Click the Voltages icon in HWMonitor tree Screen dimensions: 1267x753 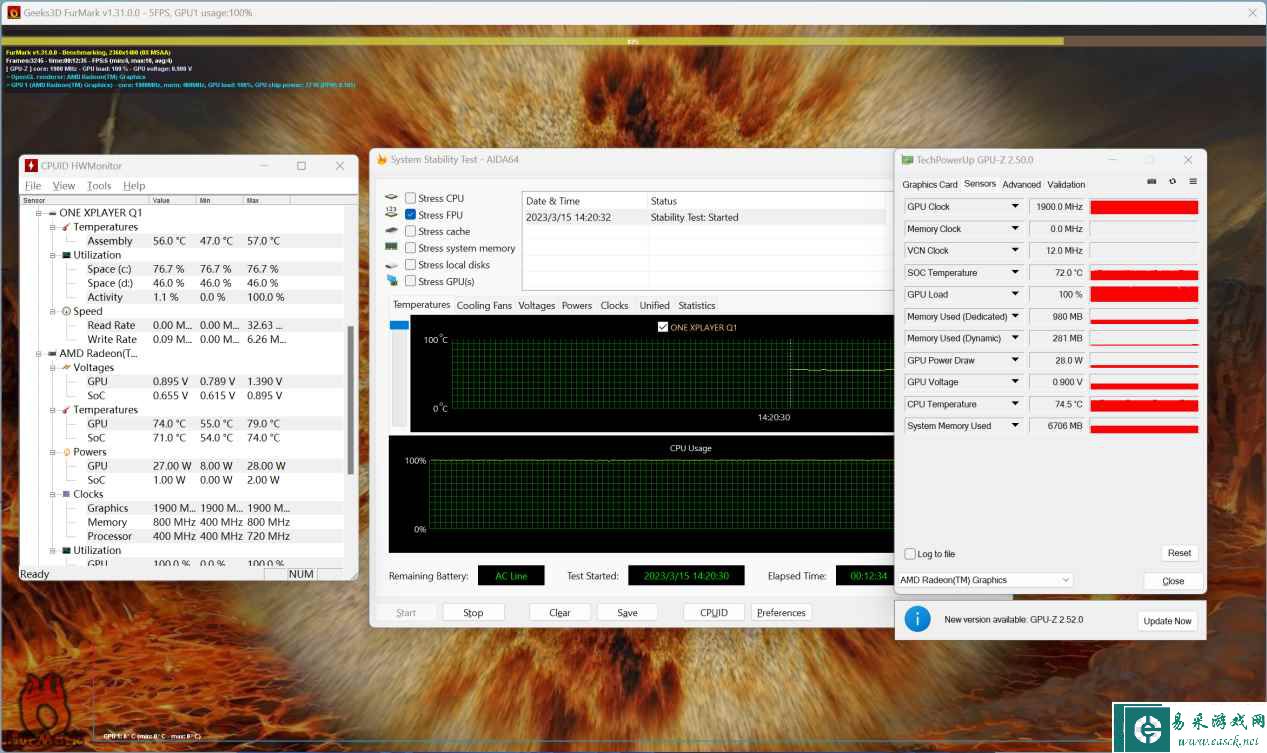66,368
